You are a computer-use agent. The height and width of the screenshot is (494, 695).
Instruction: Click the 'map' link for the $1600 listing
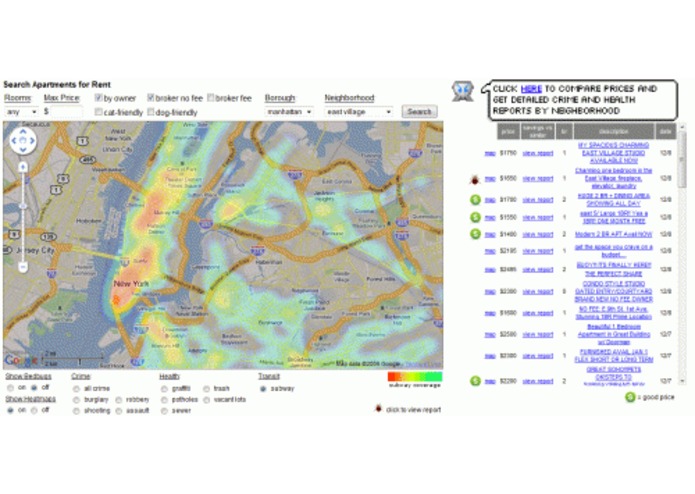pos(490,313)
